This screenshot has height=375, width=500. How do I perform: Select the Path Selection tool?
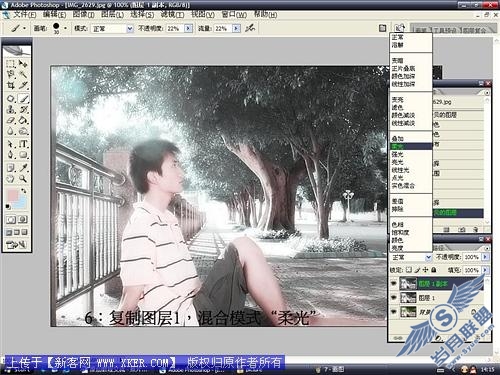coord(11,144)
